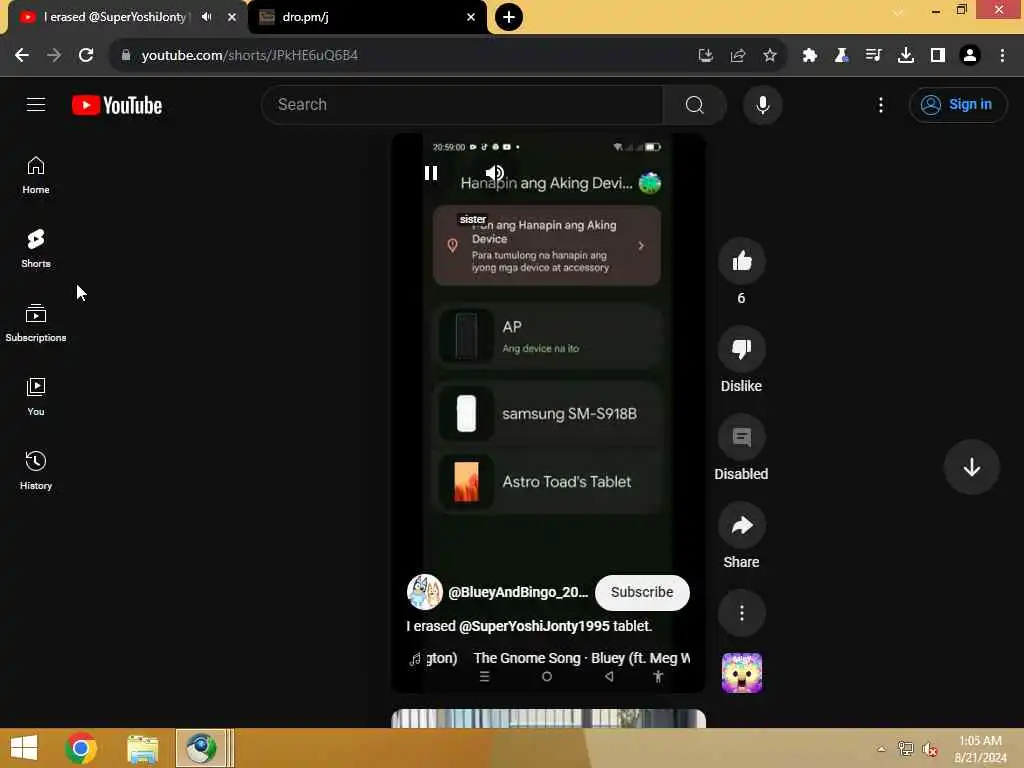The width and height of the screenshot is (1024, 768).
Task: Click the muted volume tray icon
Action: click(930, 748)
